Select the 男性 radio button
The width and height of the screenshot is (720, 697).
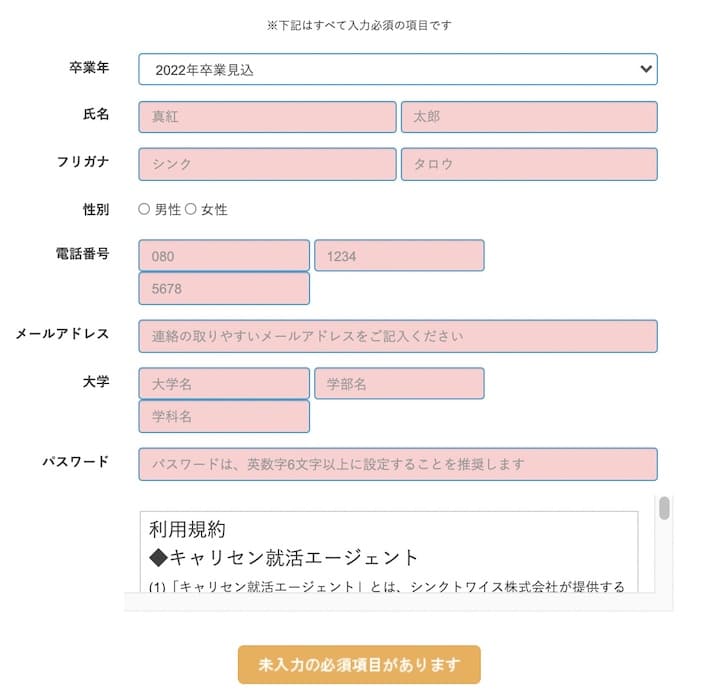pos(144,209)
